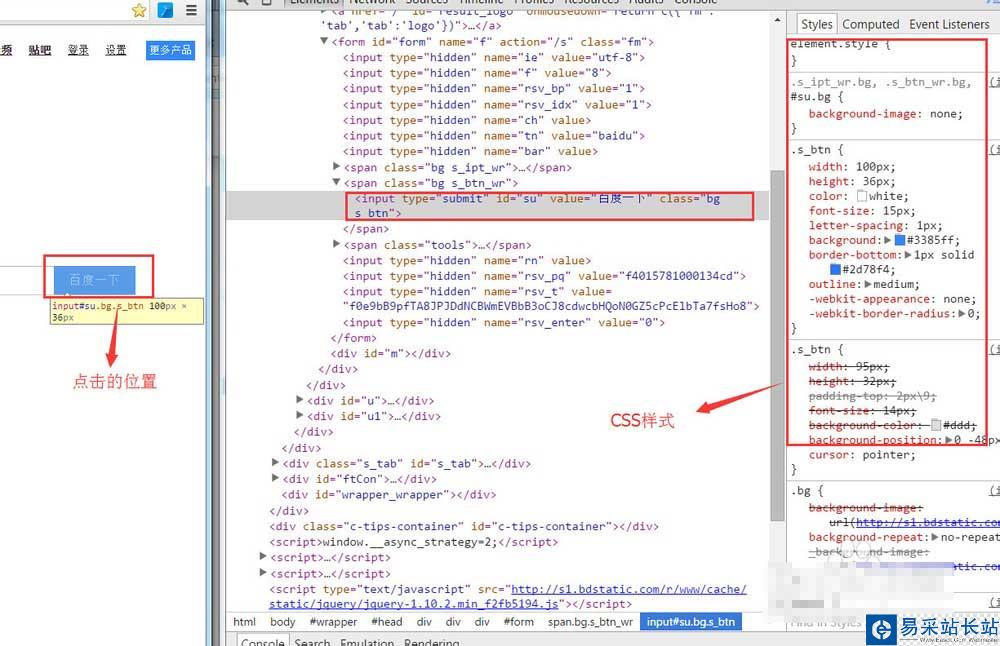Expand the div id="ftCon" node
1000x646 pixels.
point(275,478)
